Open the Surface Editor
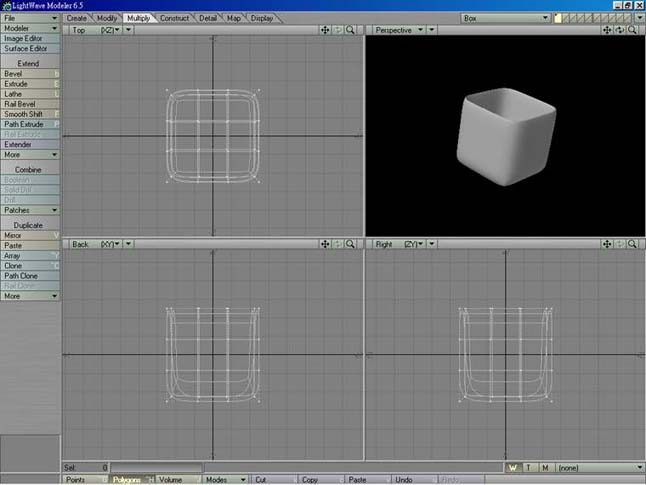 click(30, 48)
